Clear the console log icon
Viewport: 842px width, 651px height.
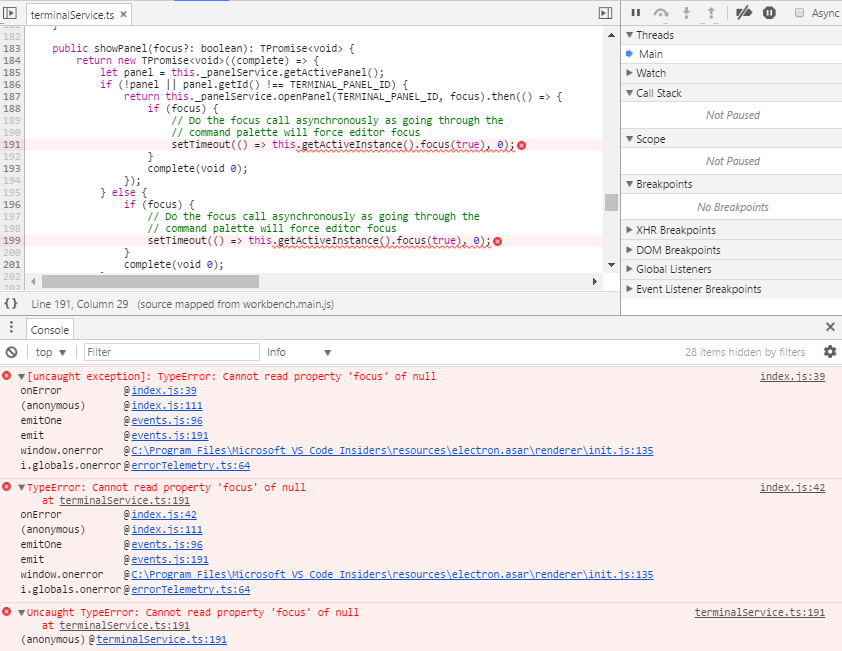(11, 352)
